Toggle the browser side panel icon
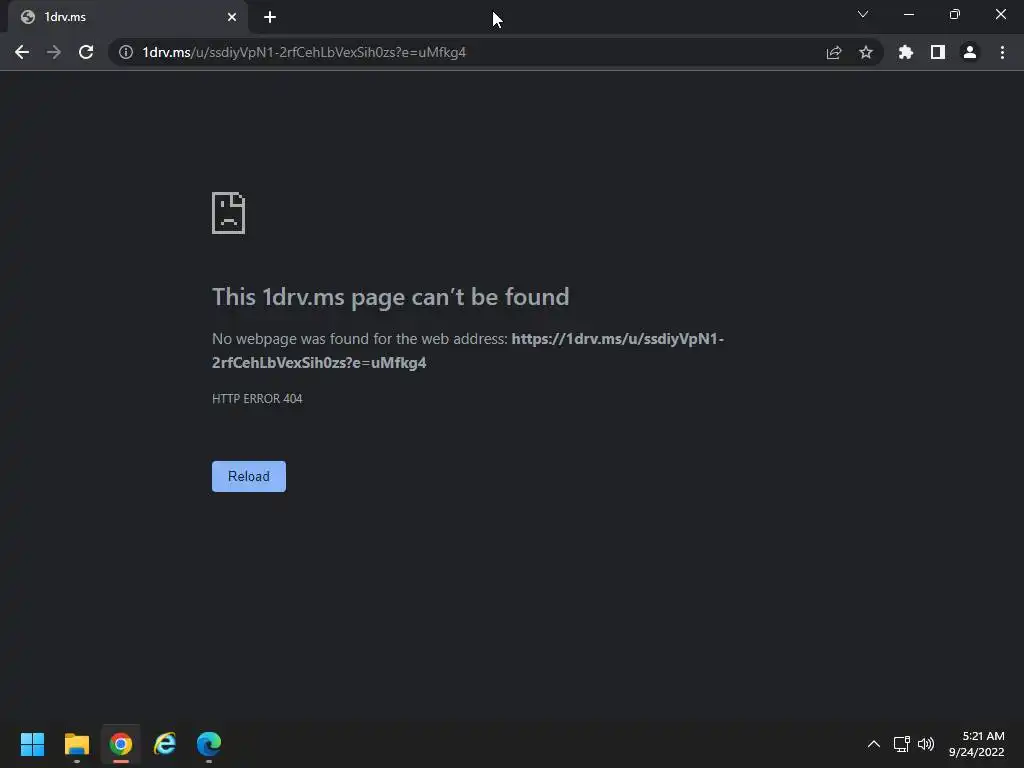The height and width of the screenshot is (768, 1024). pos(938,52)
